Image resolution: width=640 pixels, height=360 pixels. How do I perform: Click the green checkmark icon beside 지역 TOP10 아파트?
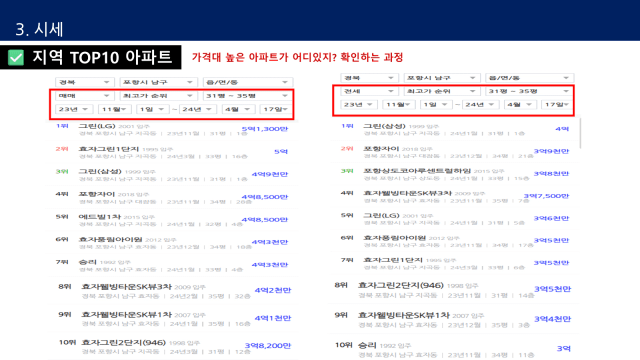point(16,57)
